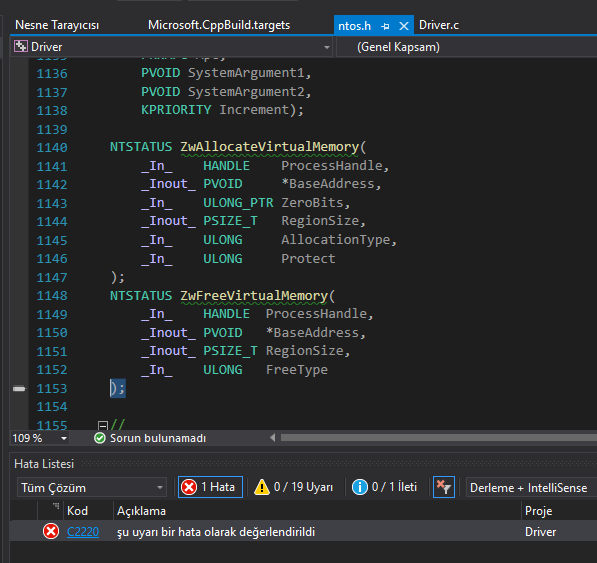597x563 pixels.
Task: Click the KPRIORITY type on line 1138
Action: 176,110
